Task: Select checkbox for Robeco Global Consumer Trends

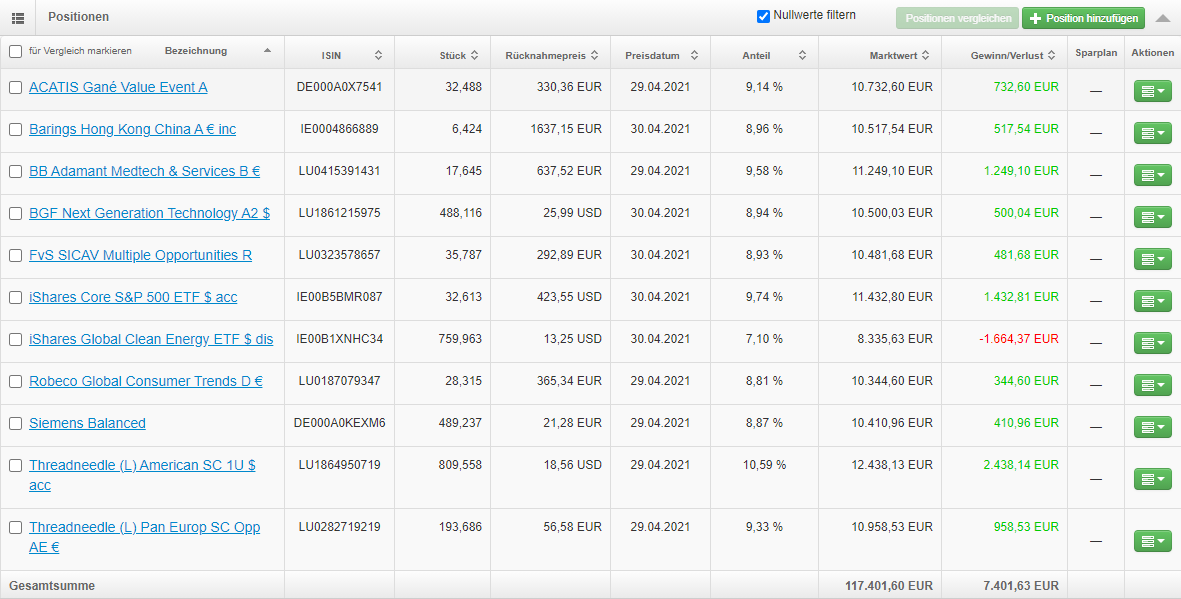Action: point(15,382)
